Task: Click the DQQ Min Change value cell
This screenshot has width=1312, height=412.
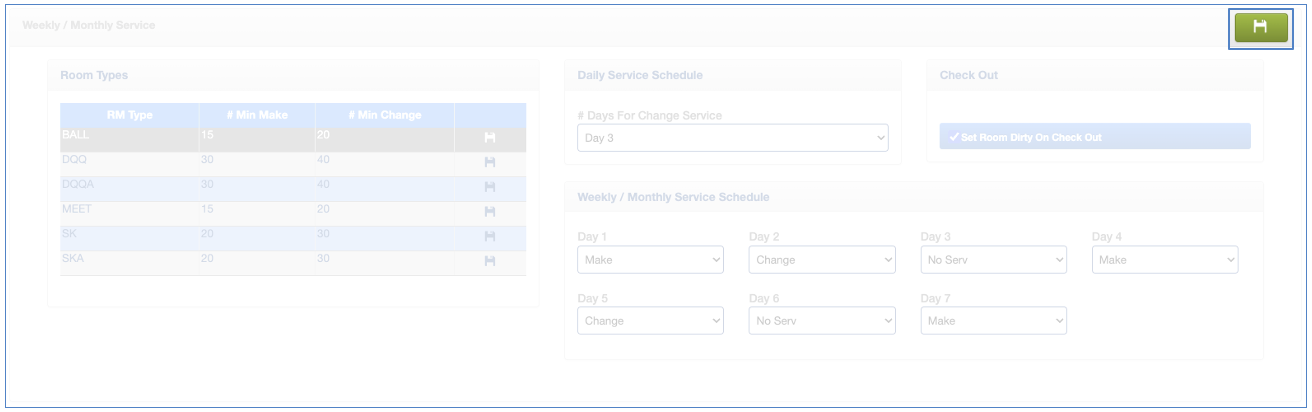Action: [384, 159]
